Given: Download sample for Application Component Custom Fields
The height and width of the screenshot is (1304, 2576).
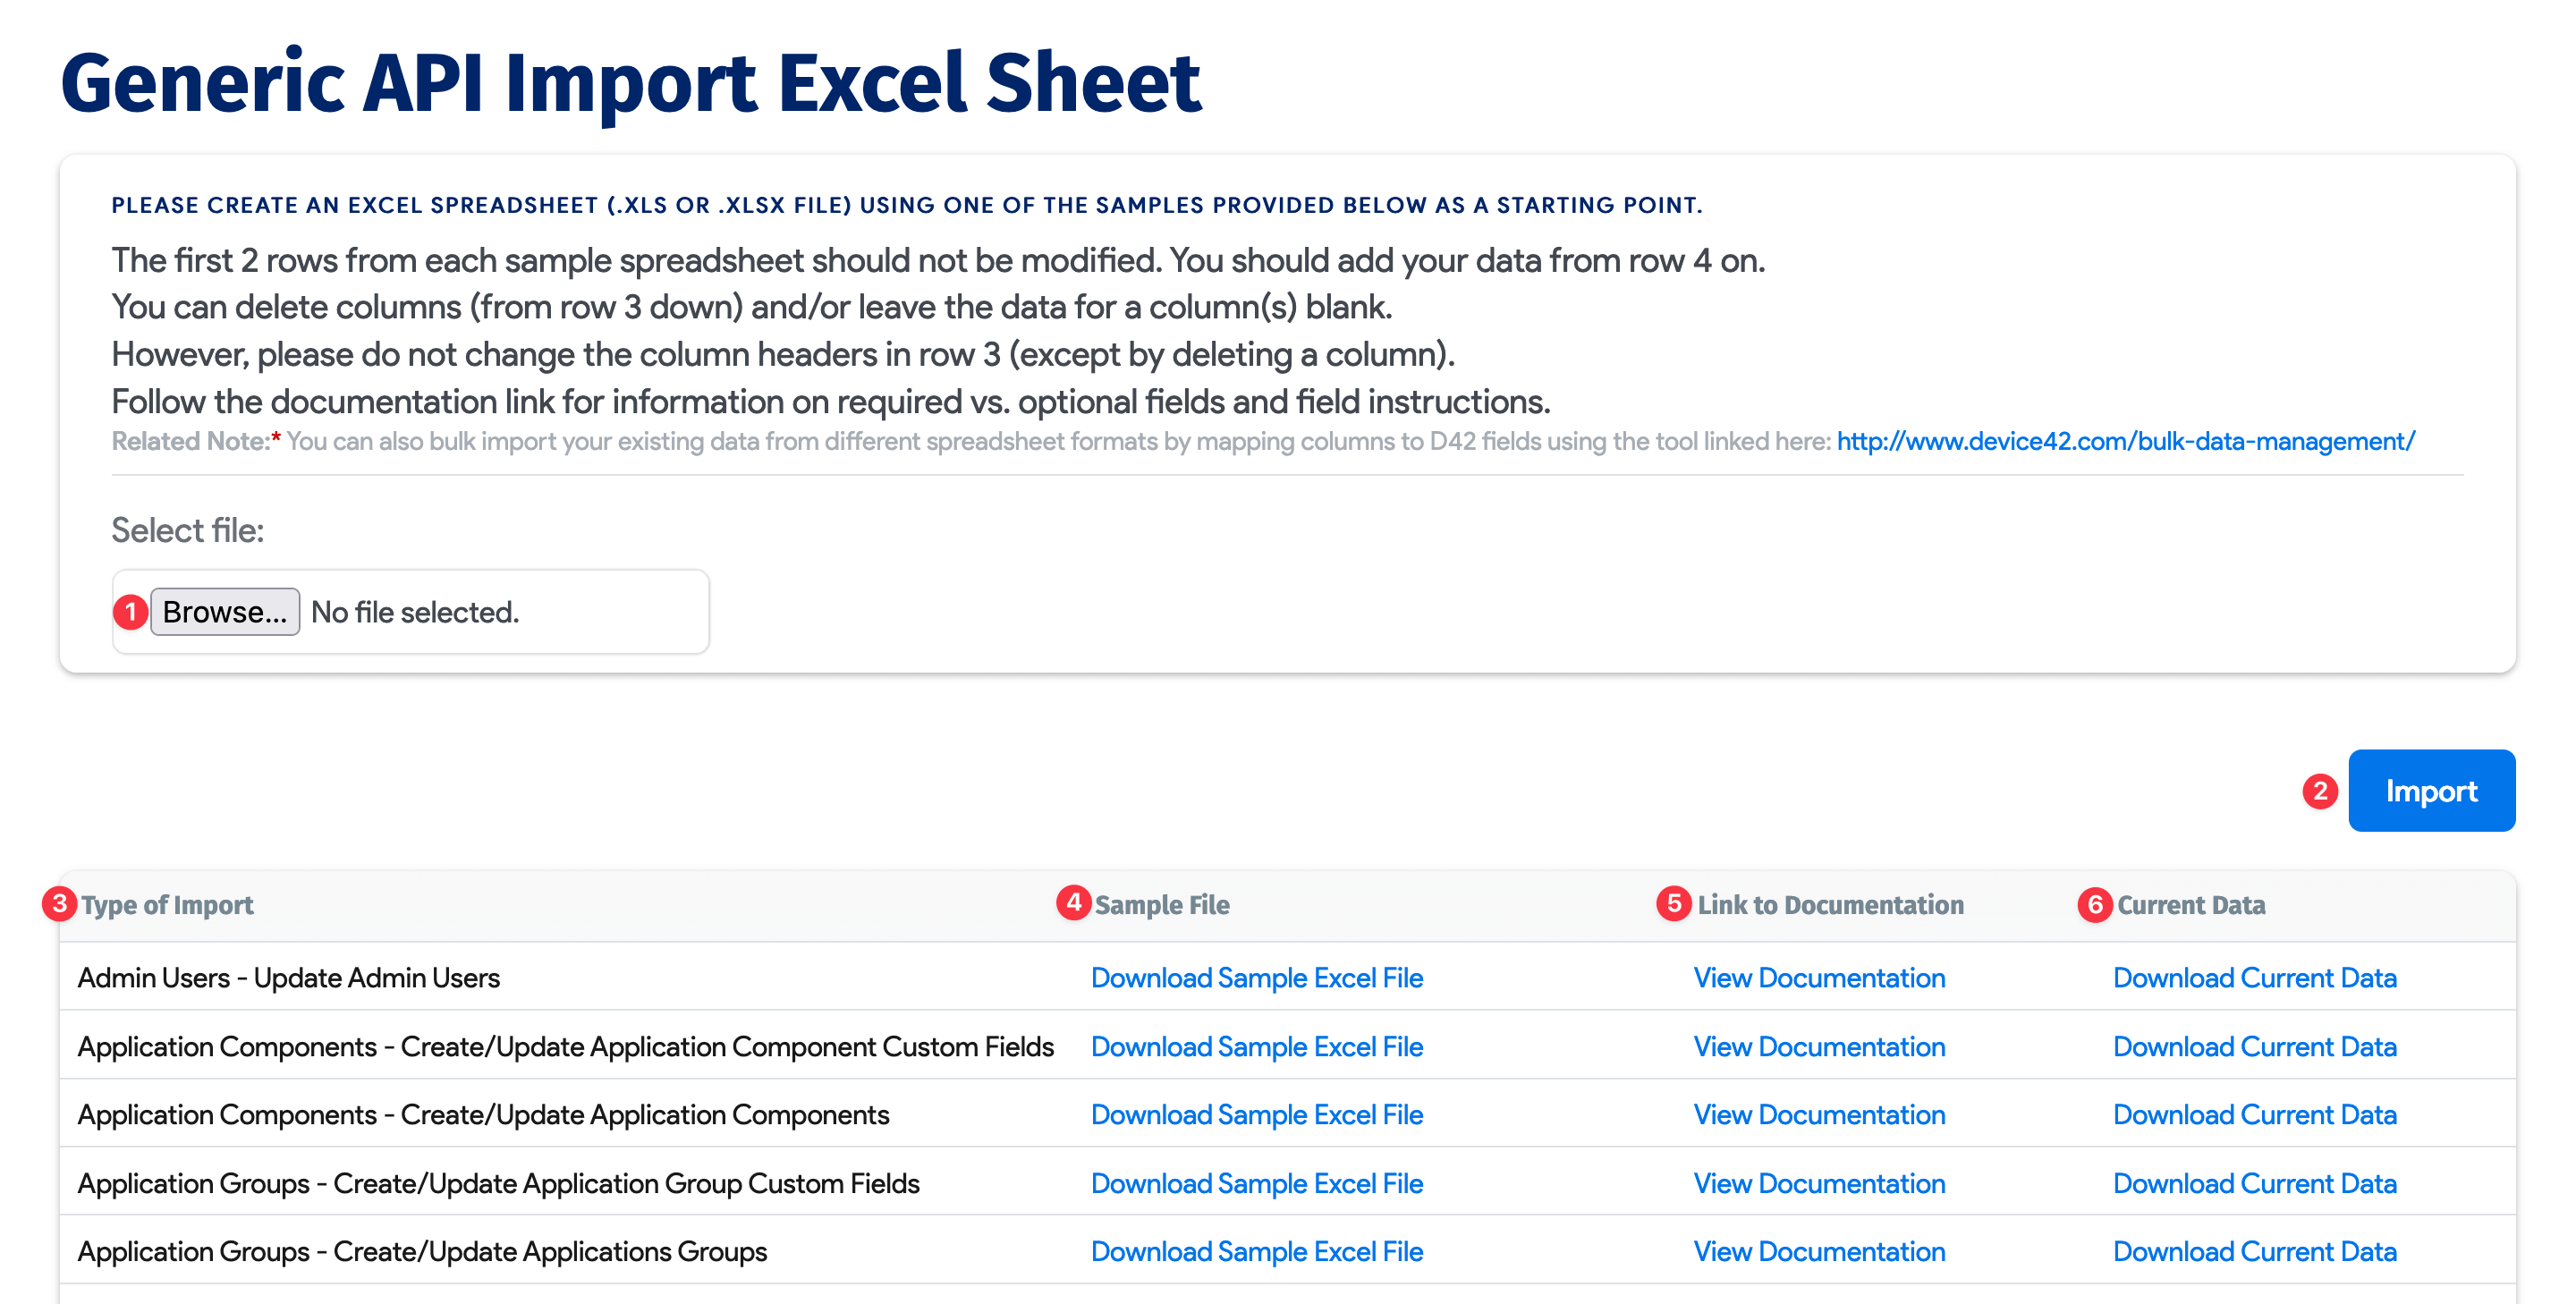Looking at the screenshot, I should (x=1256, y=1046).
